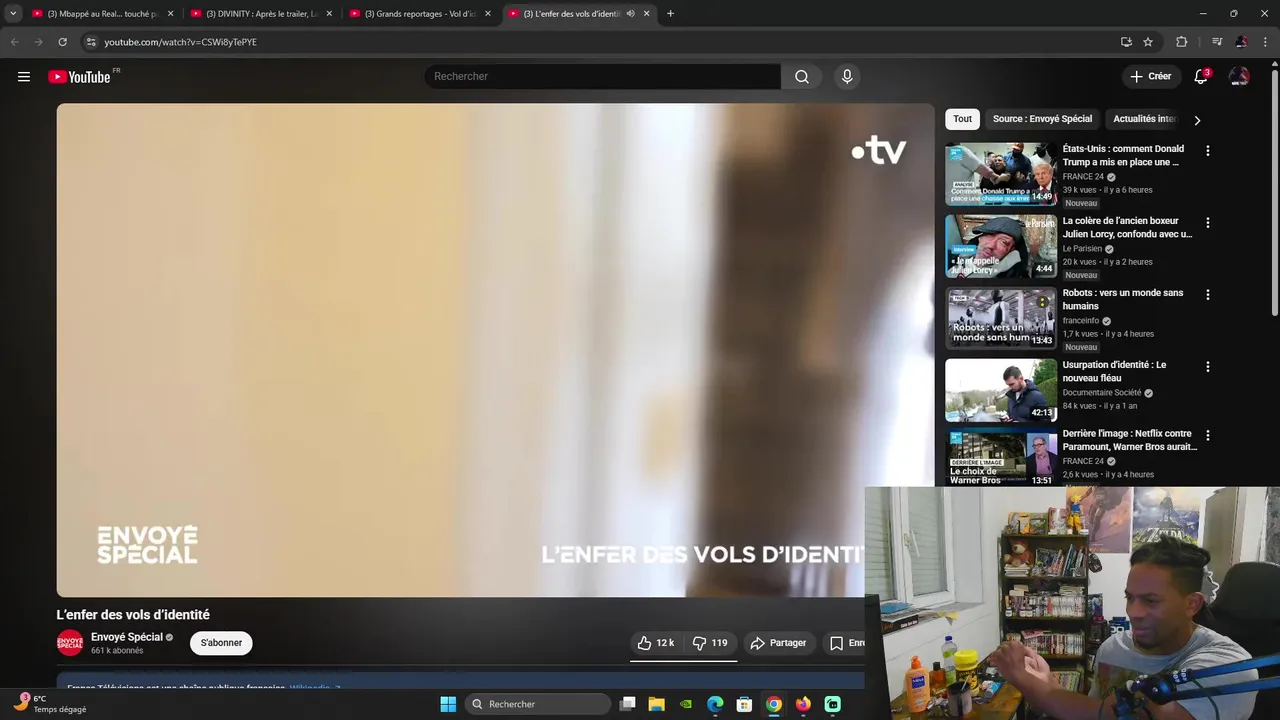This screenshot has width=1280, height=720.
Task: Click the 661 k abonnés text
Action: pyautogui.click(x=117, y=651)
